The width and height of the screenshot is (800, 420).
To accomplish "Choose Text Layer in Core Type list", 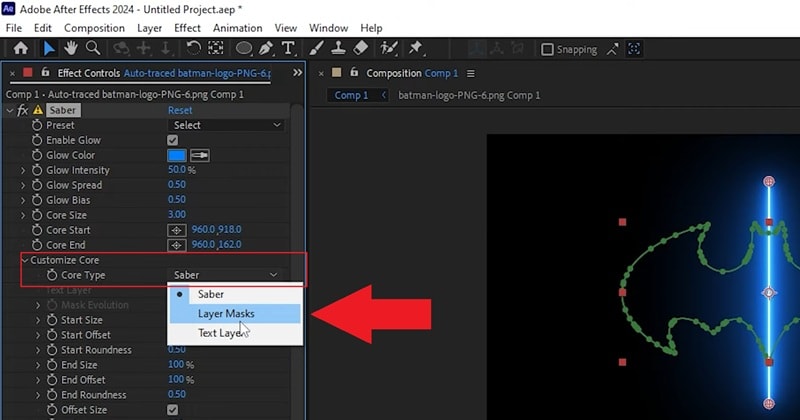I will point(235,333).
